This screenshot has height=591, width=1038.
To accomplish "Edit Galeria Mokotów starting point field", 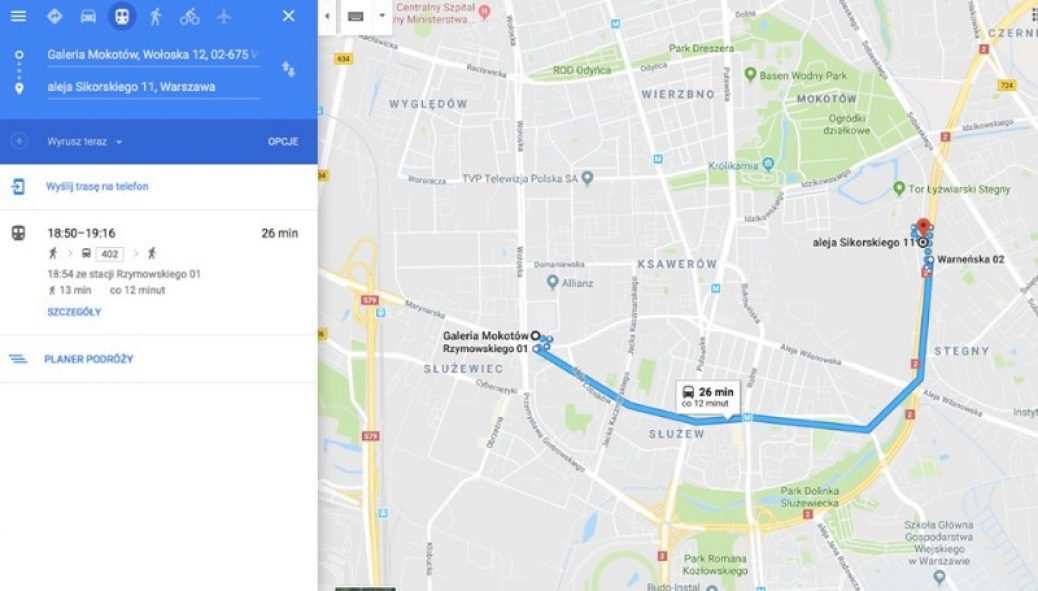I will pyautogui.click(x=153, y=55).
